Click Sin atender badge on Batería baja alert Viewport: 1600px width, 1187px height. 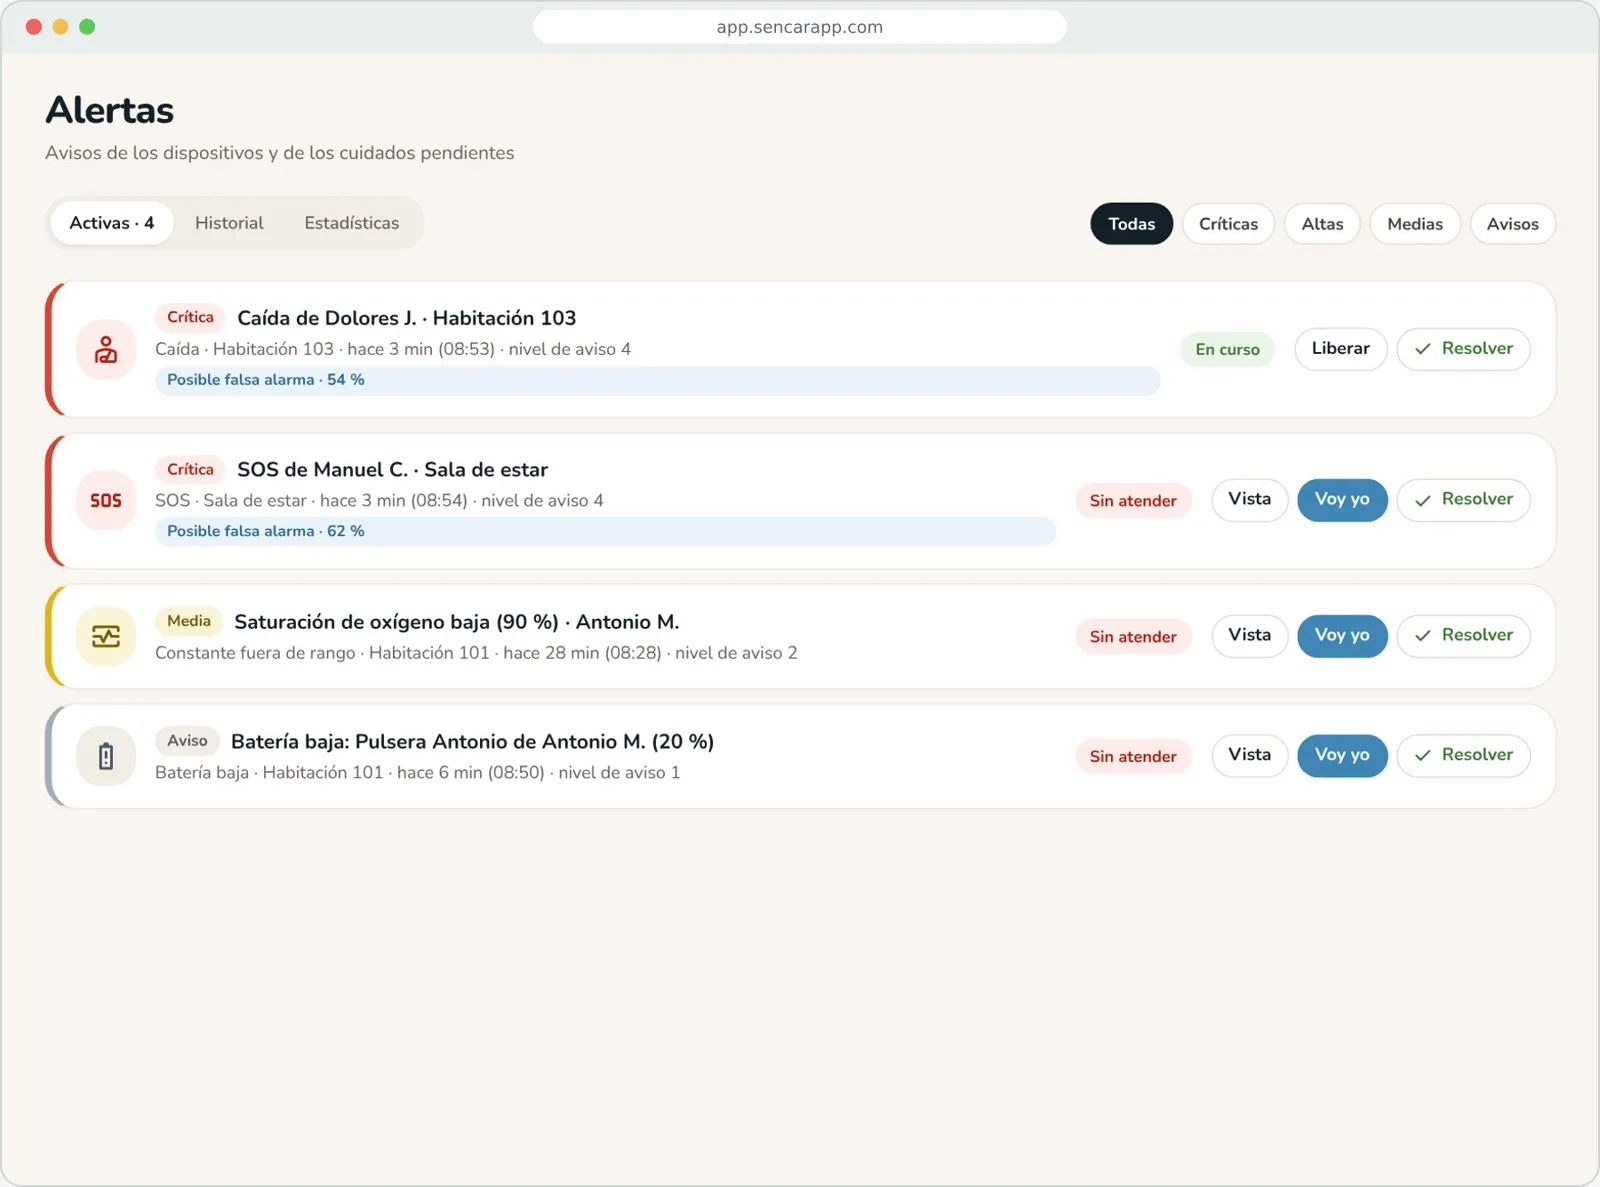click(x=1133, y=757)
